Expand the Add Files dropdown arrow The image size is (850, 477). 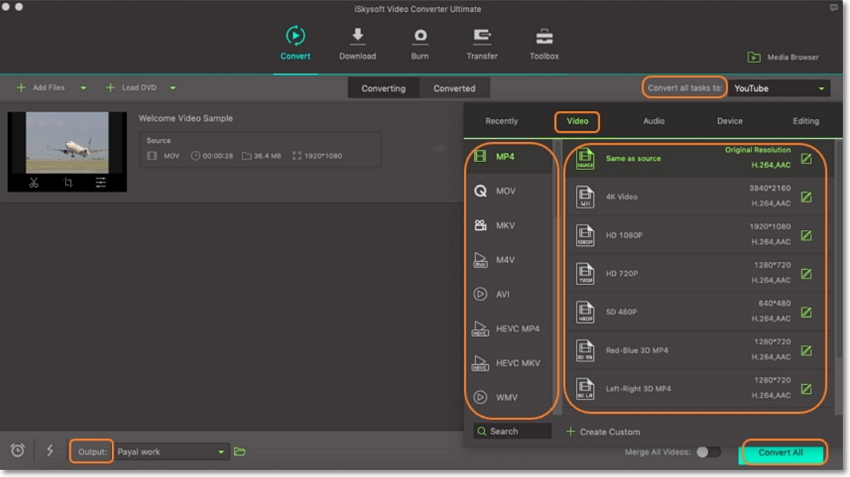click(83, 88)
